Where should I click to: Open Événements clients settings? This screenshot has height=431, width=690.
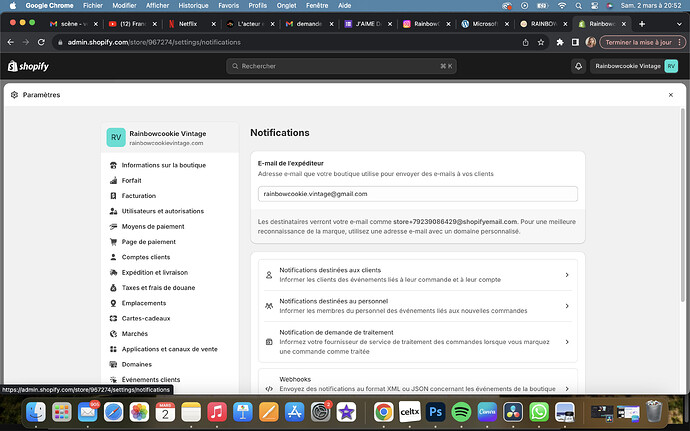click(151, 379)
